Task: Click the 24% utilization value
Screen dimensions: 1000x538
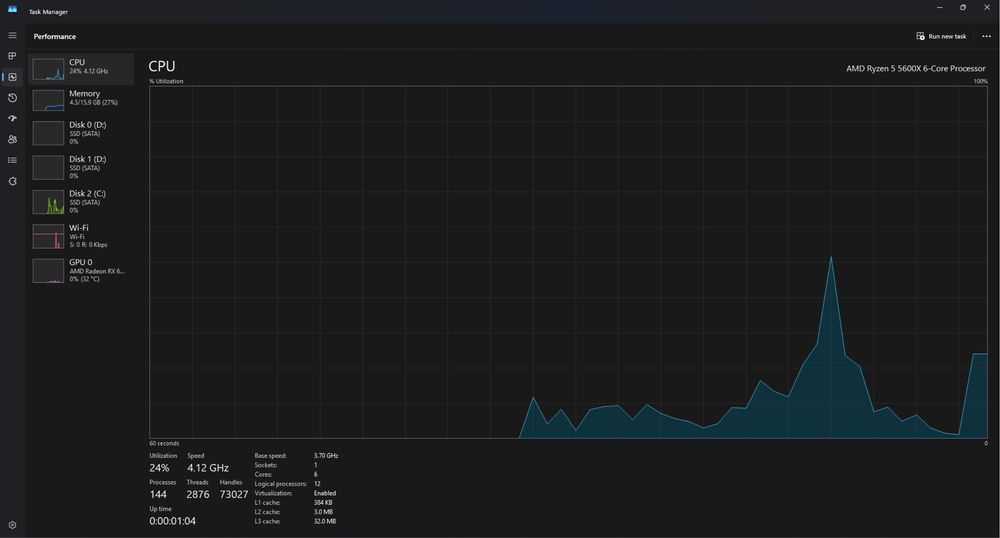Action: [159, 468]
